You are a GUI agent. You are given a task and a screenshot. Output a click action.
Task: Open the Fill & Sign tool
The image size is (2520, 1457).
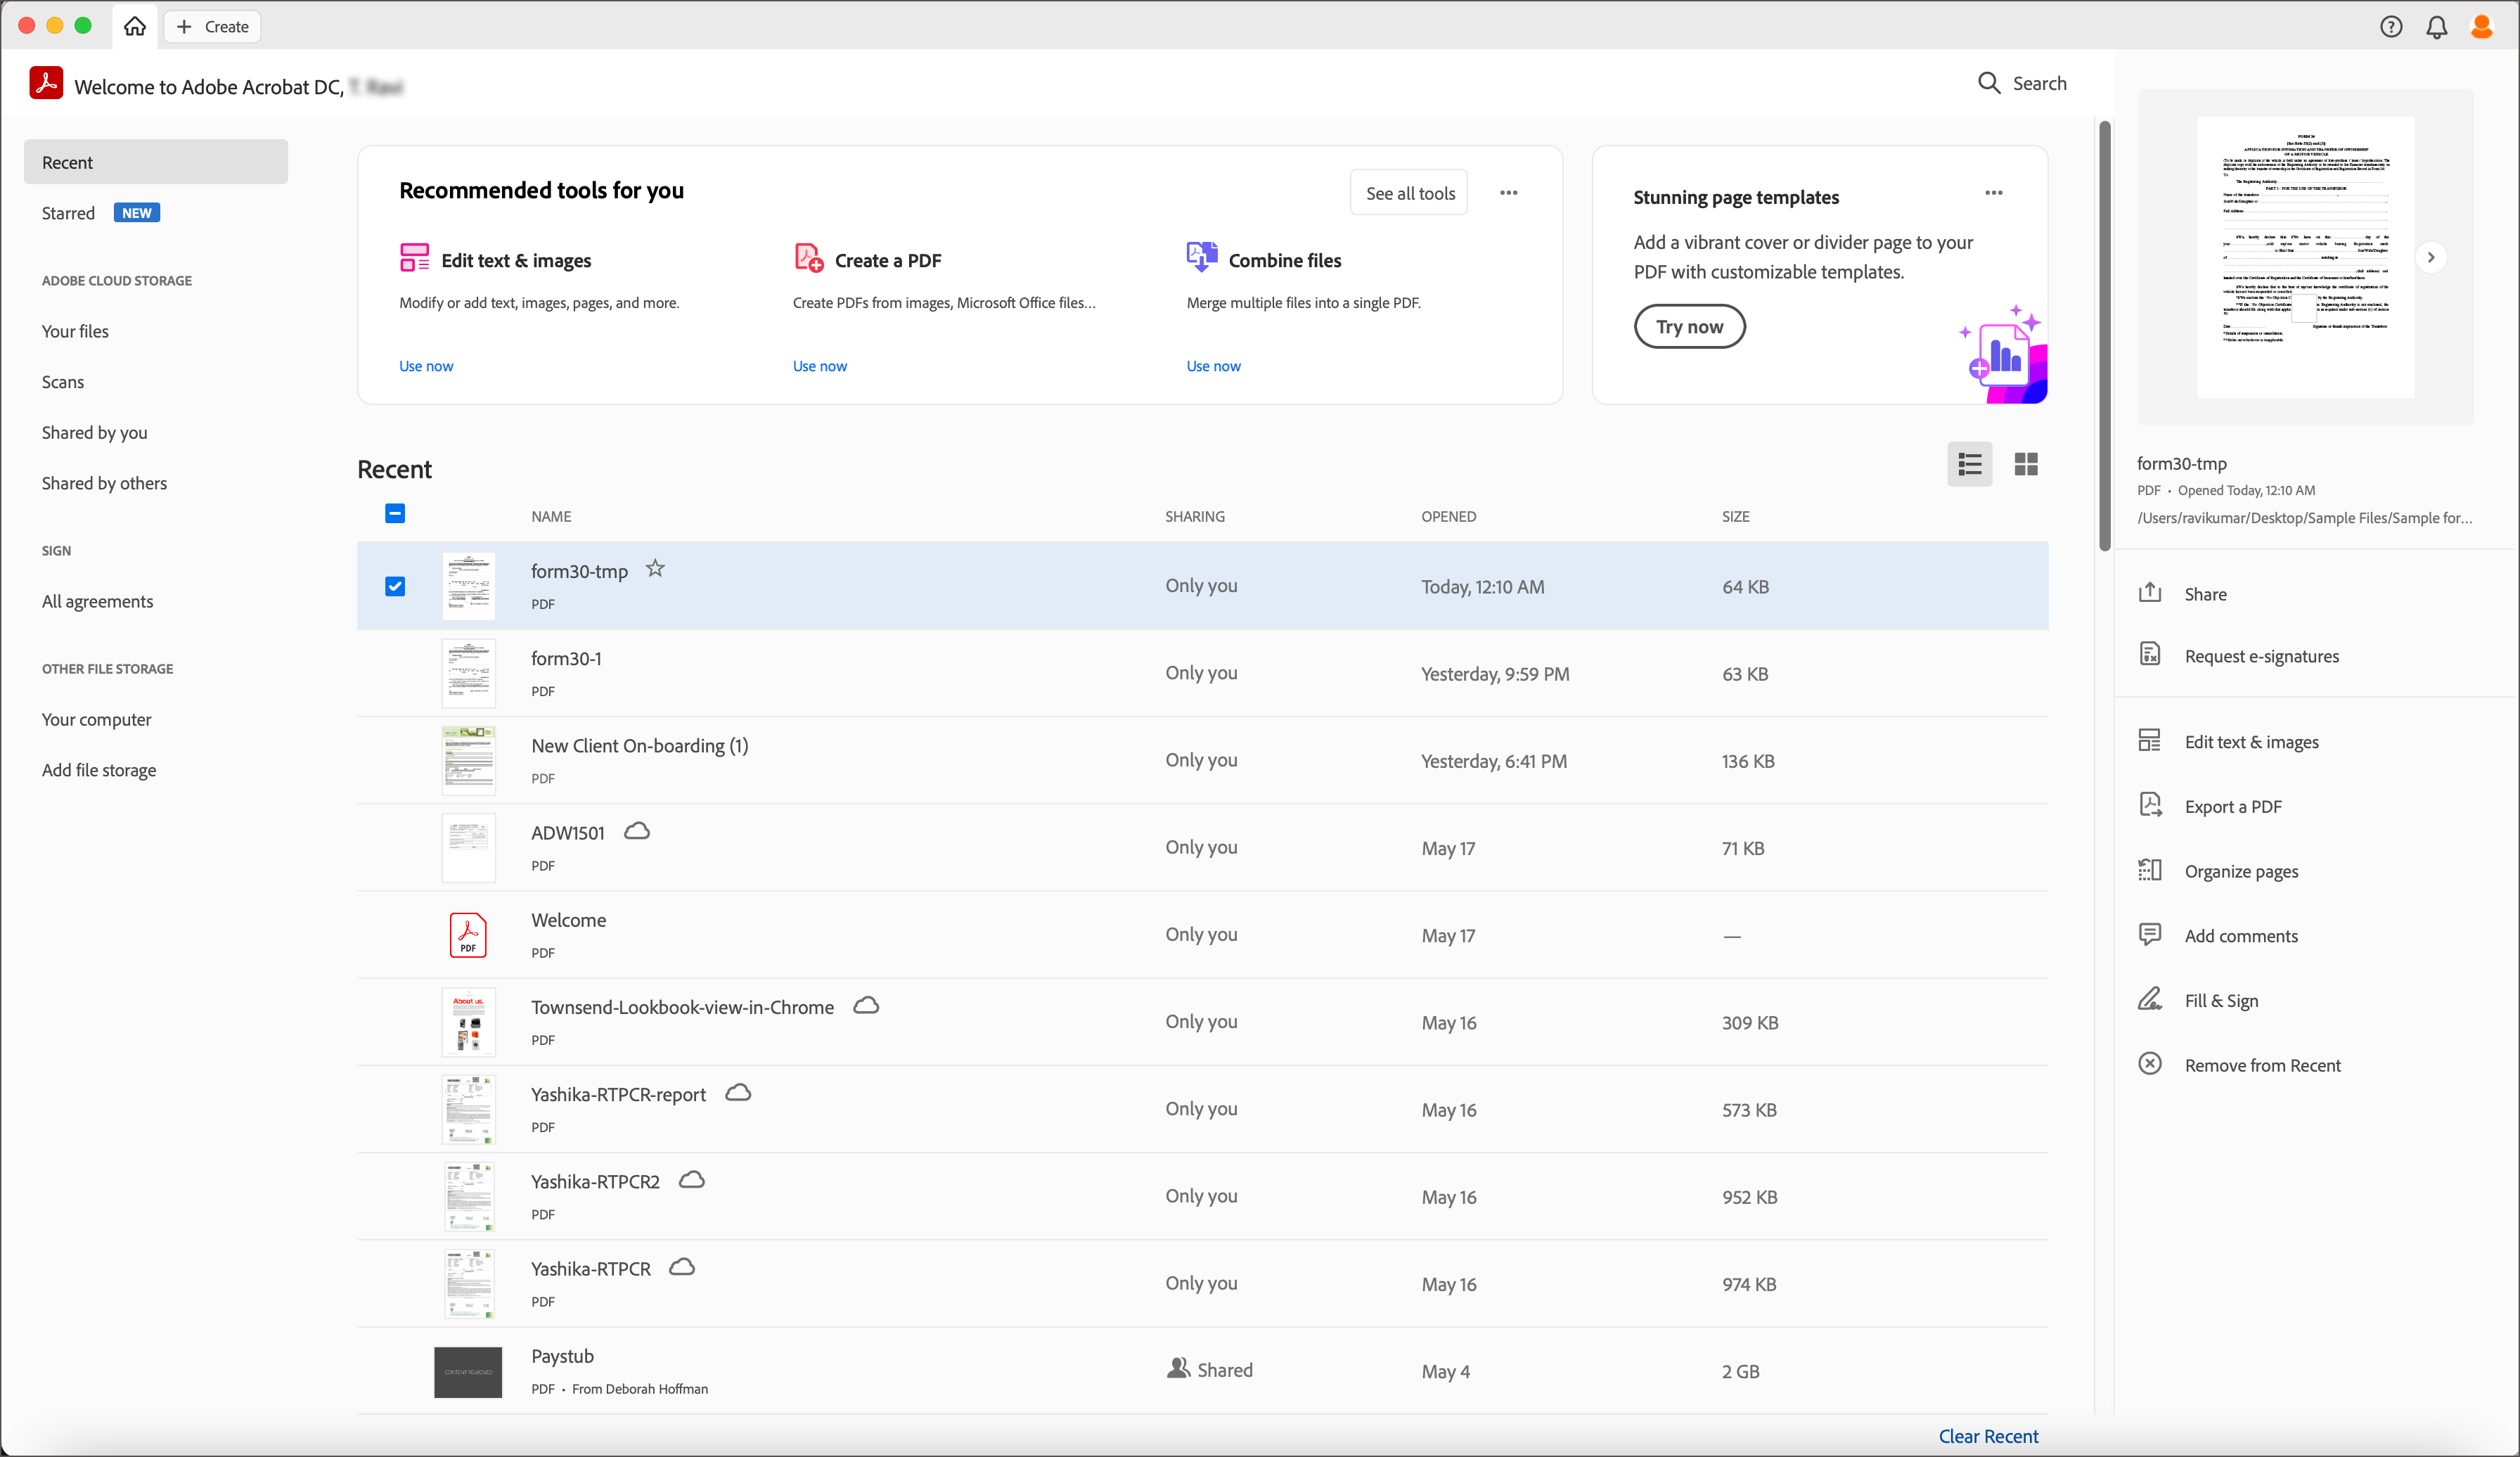coord(2221,1000)
